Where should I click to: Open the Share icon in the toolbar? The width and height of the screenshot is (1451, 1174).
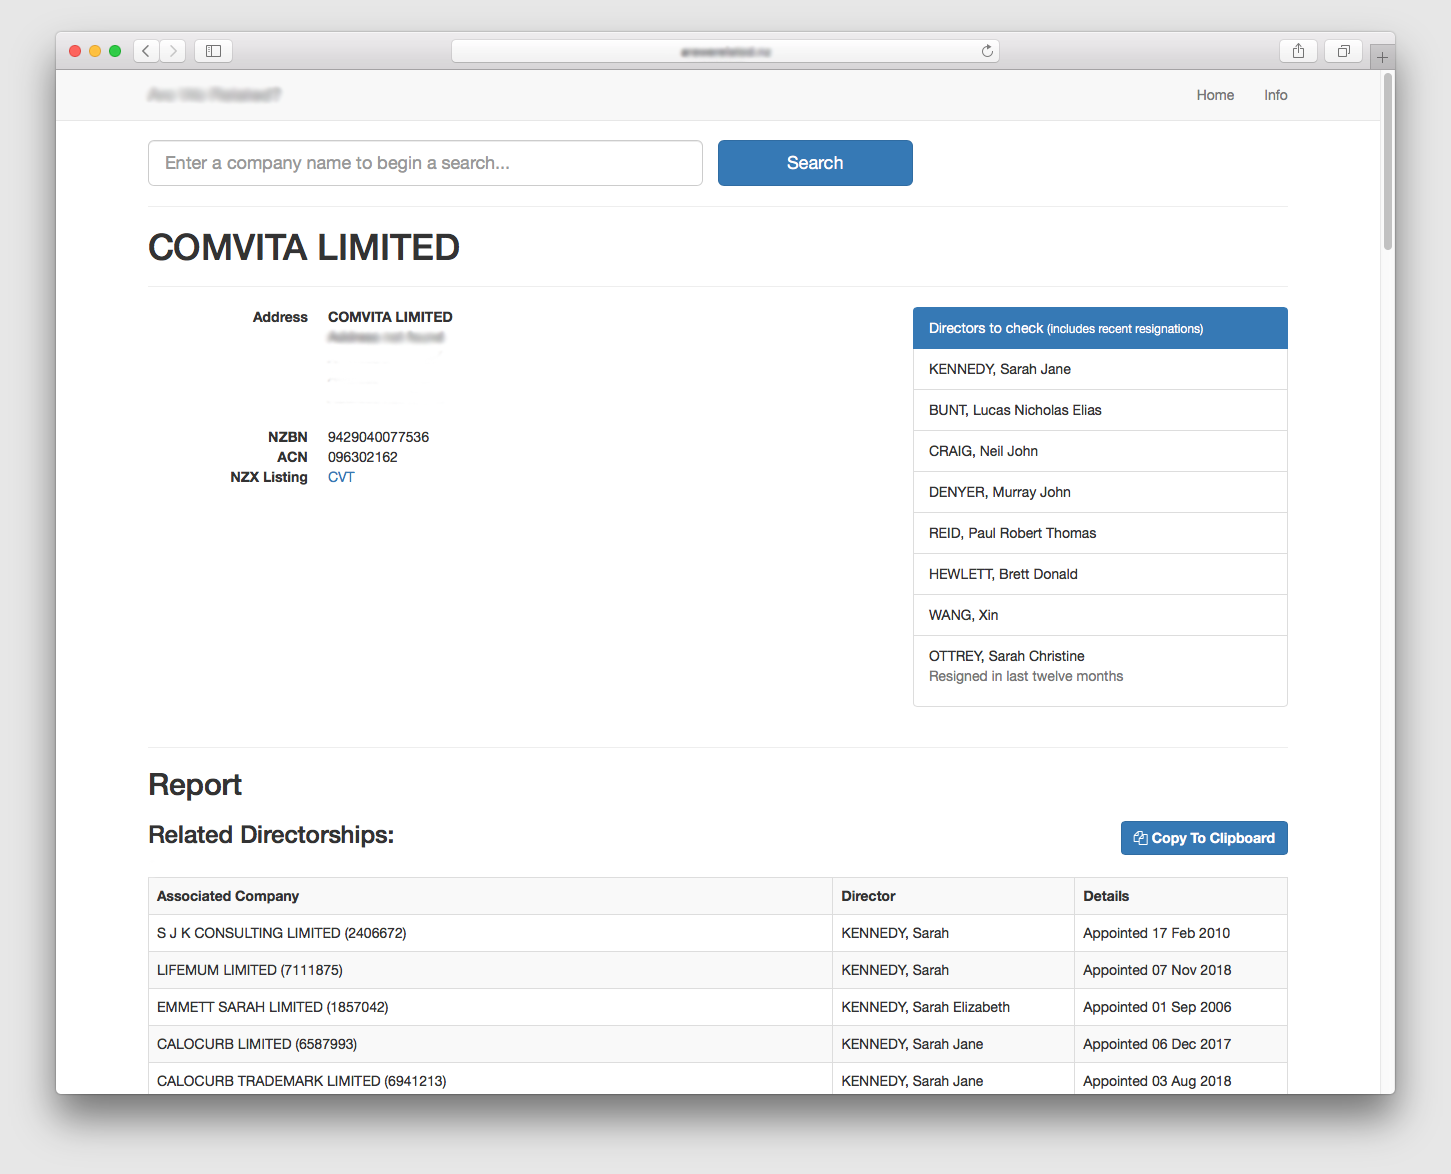(1298, 51)
